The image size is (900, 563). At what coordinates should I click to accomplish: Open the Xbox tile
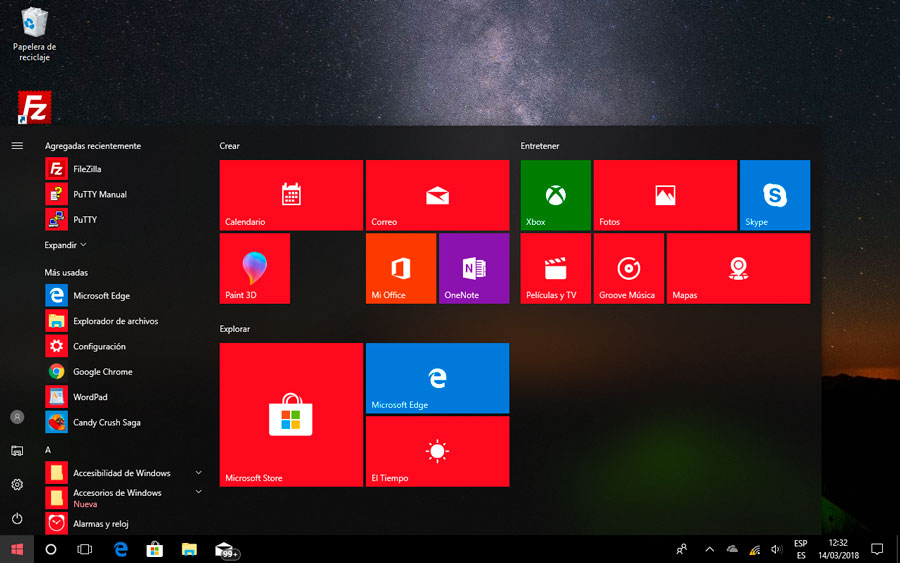tap(555, 195)
